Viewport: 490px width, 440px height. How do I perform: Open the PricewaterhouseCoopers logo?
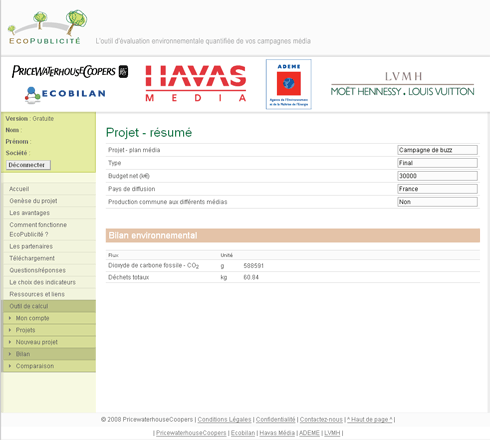[70, 71]
